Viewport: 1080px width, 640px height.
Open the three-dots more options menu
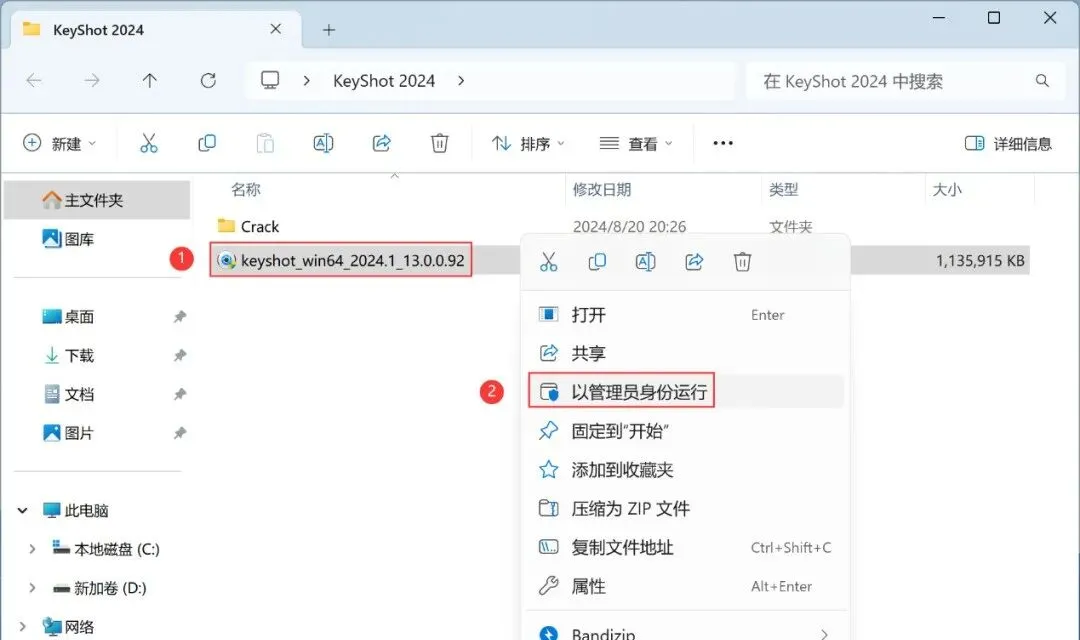point(723,143)
